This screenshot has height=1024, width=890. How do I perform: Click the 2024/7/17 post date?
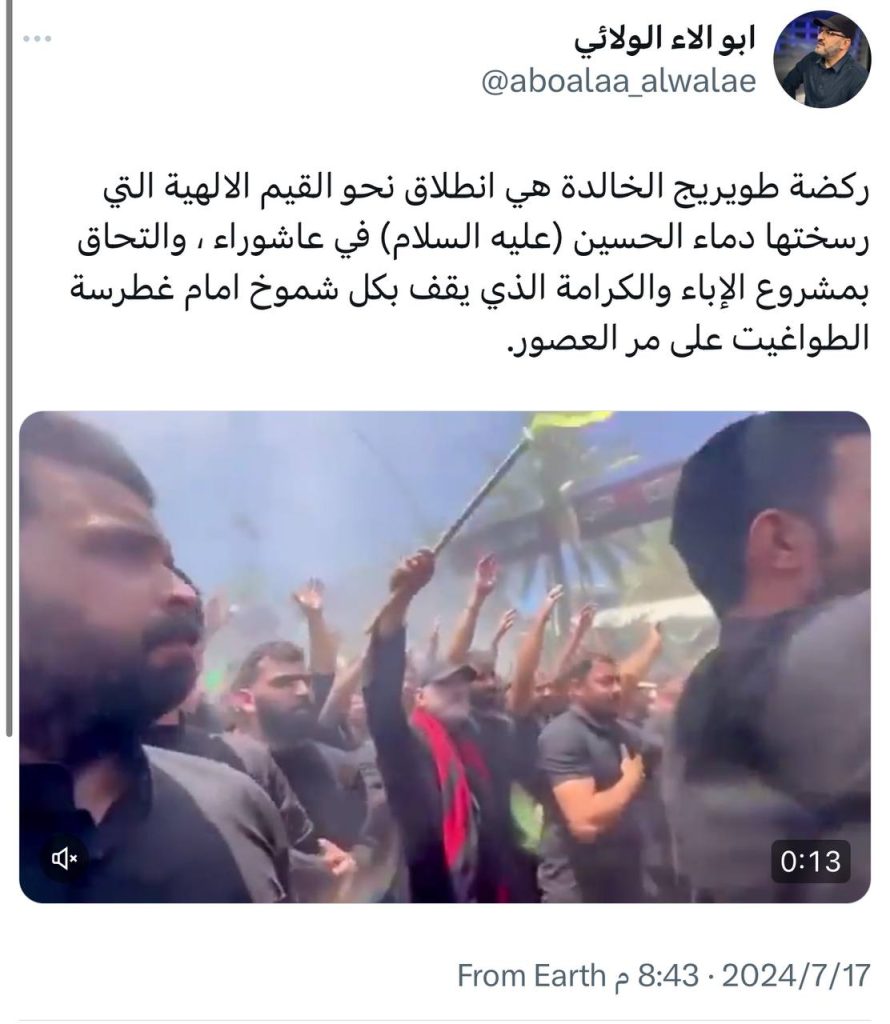click(x=797, y=976)
